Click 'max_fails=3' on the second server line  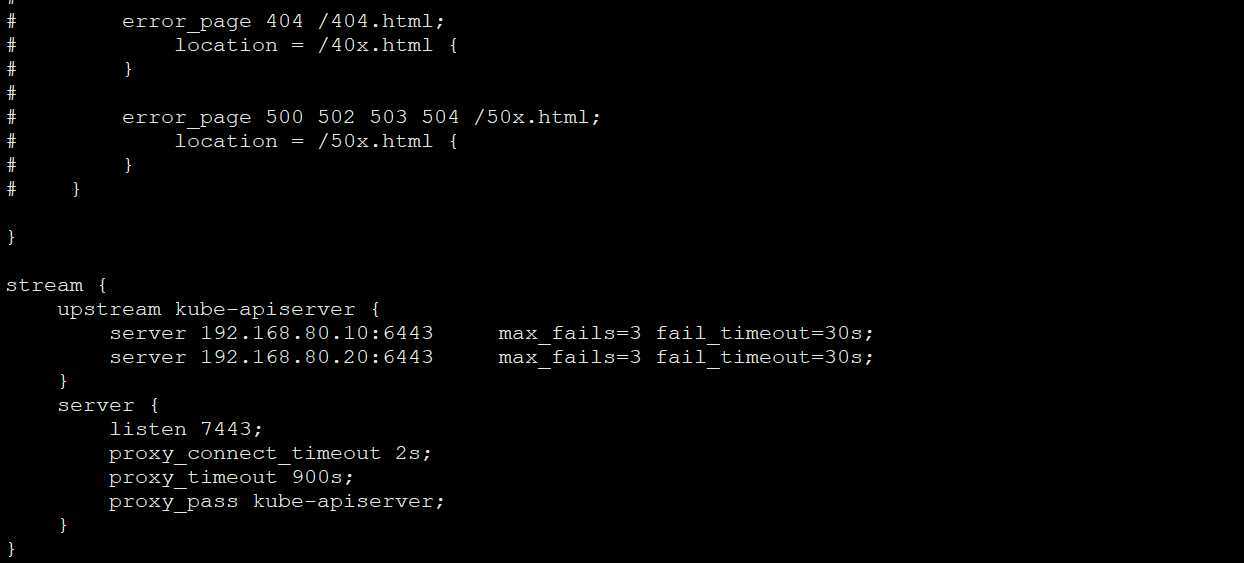tap(570, 357)
